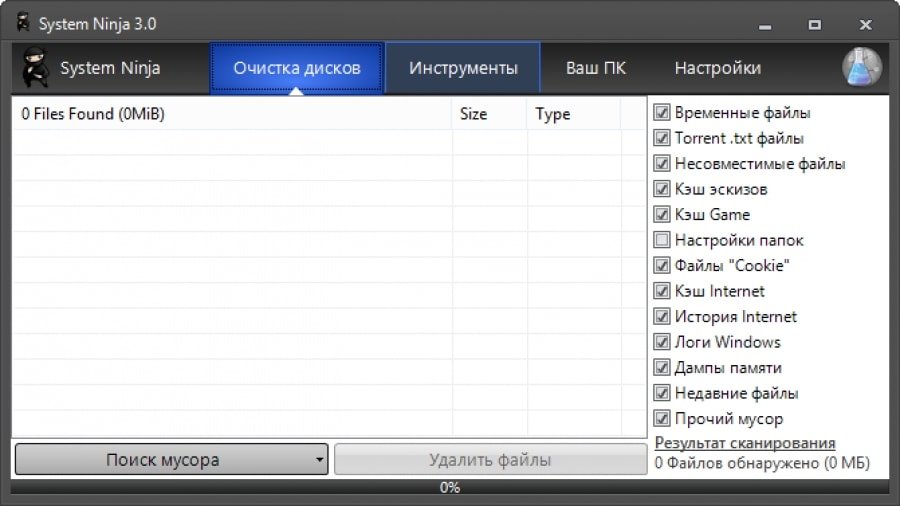
Task: Uncheck the Временные файлы checkbox
Action: [661, 113]
